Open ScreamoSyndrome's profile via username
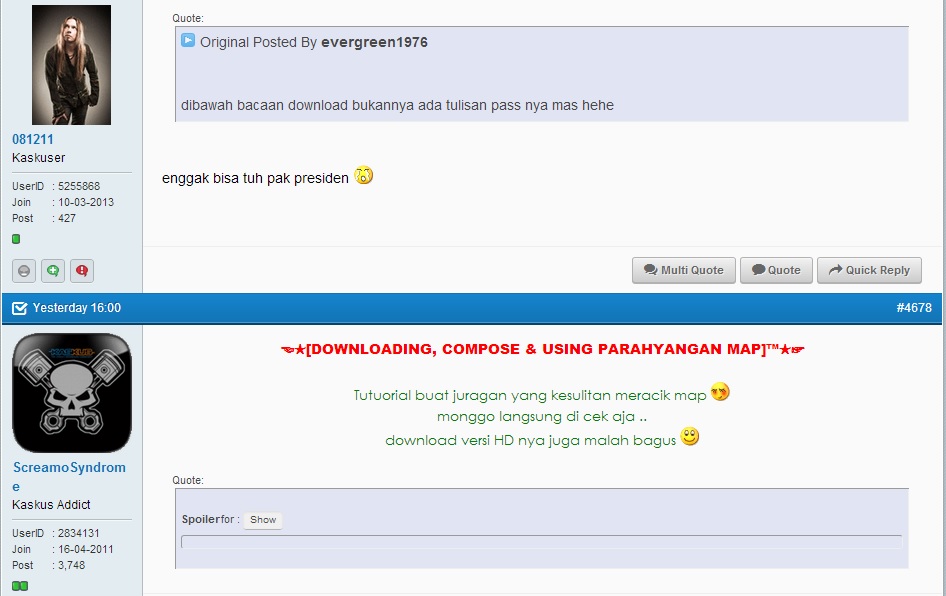The image size is (946, 596). click(69, 467)
